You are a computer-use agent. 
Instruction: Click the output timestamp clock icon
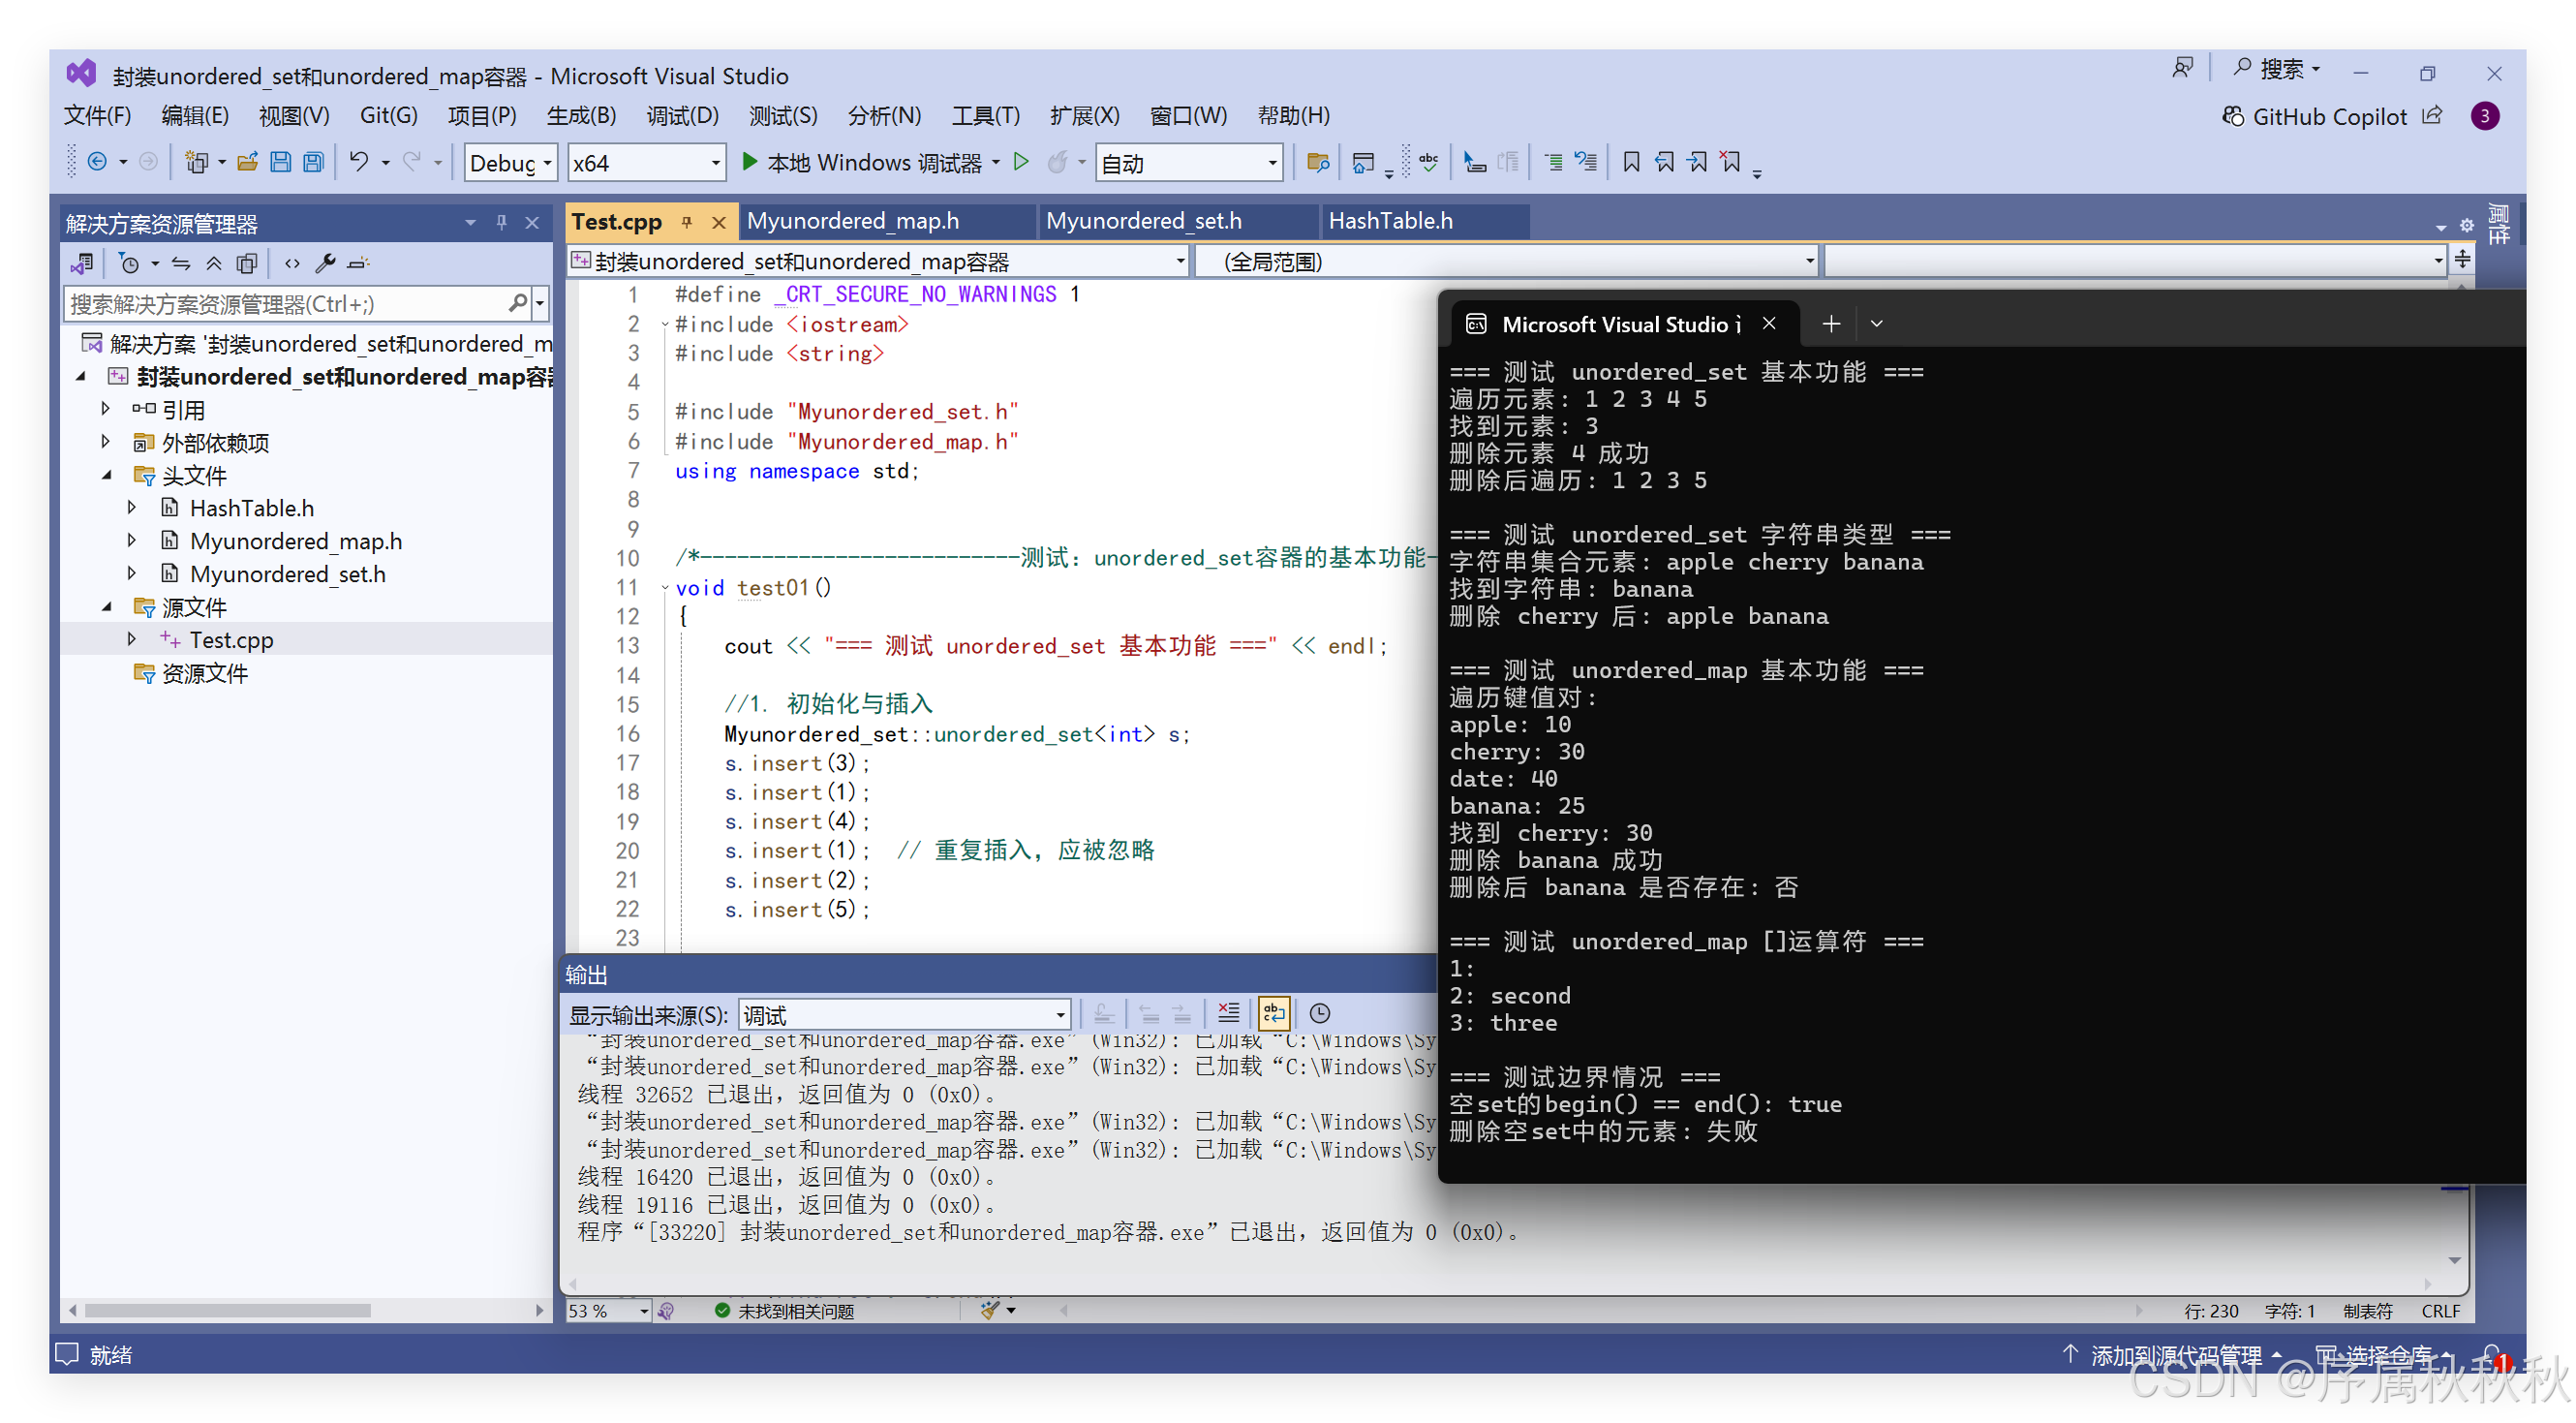tap(1320, 1014)
